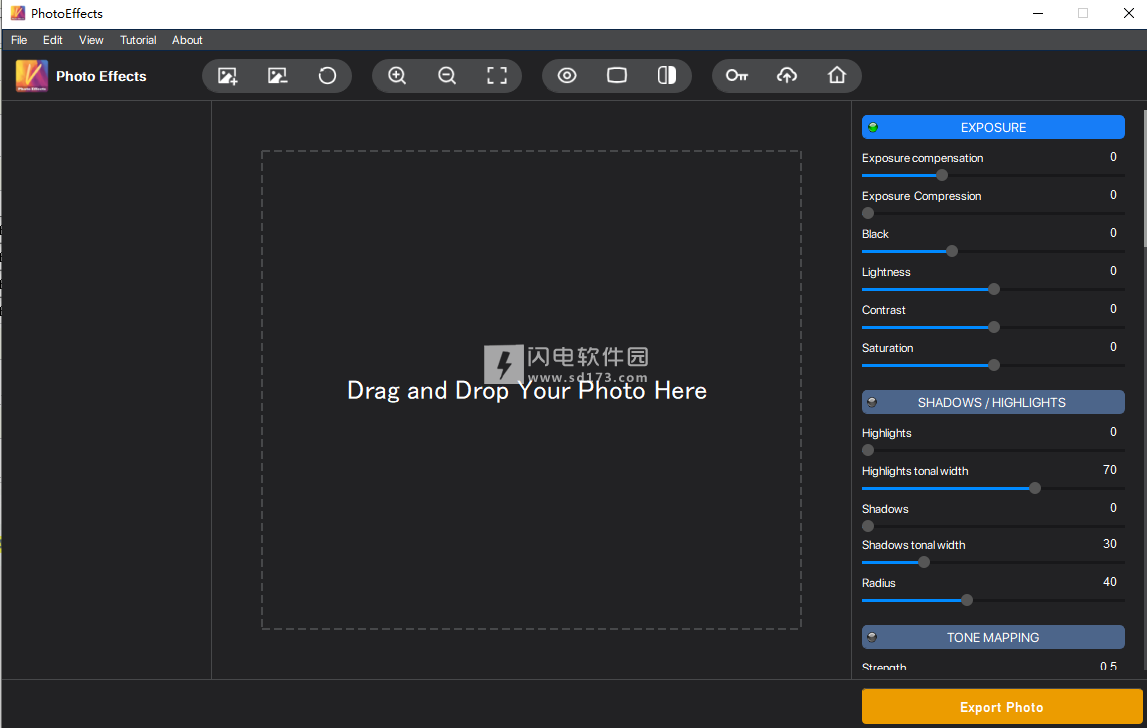The width and height of the screenshot is (1147, 728).
Task: Click the license key icon
Action: [737, 75]
